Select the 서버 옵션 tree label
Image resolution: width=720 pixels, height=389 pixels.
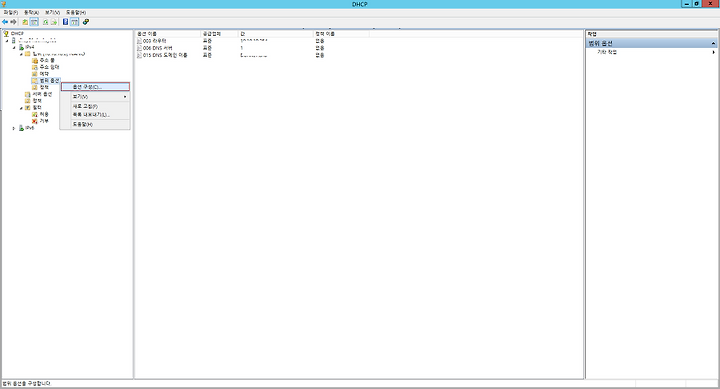(42, 94)
